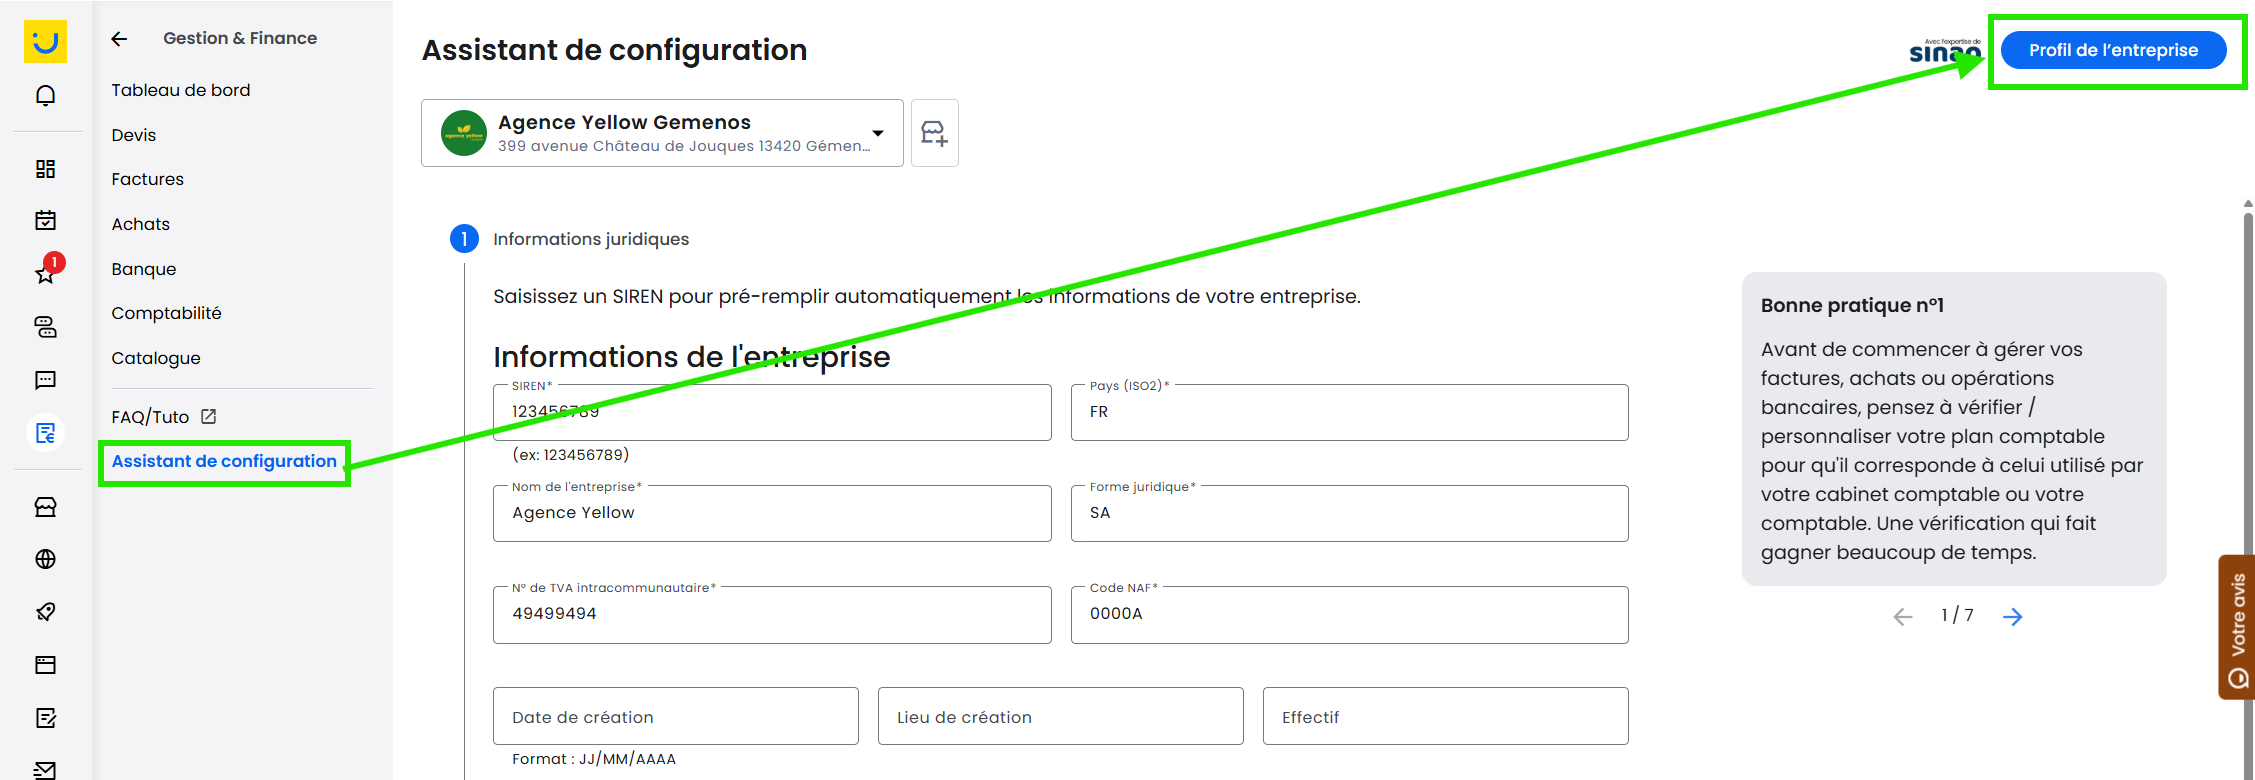
Task: Show previous bonne pratique with left arrow
Action: [x=1902, y=617]
